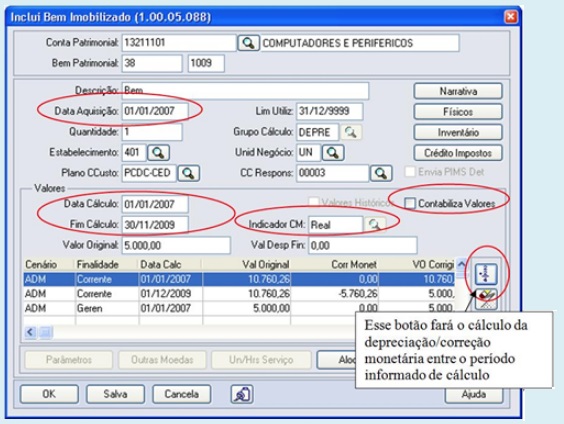The image size is (564, 424).
Task: Click grid's vertical scroll up arrow
Action: 461,264
